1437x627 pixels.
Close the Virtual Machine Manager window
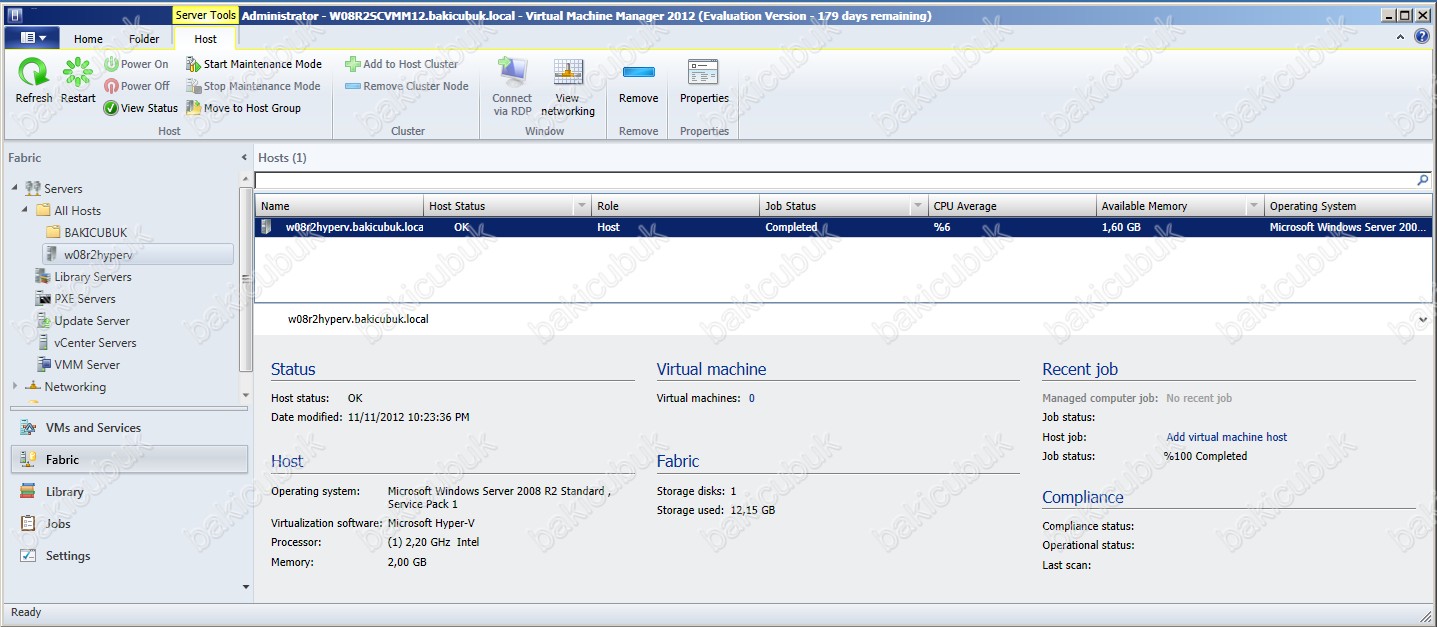pos(1423,15)
